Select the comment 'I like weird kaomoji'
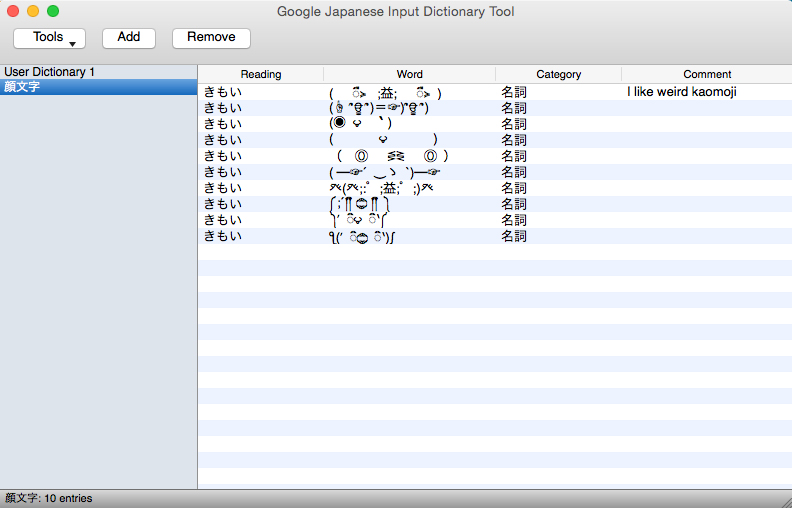 click(682, 92)
